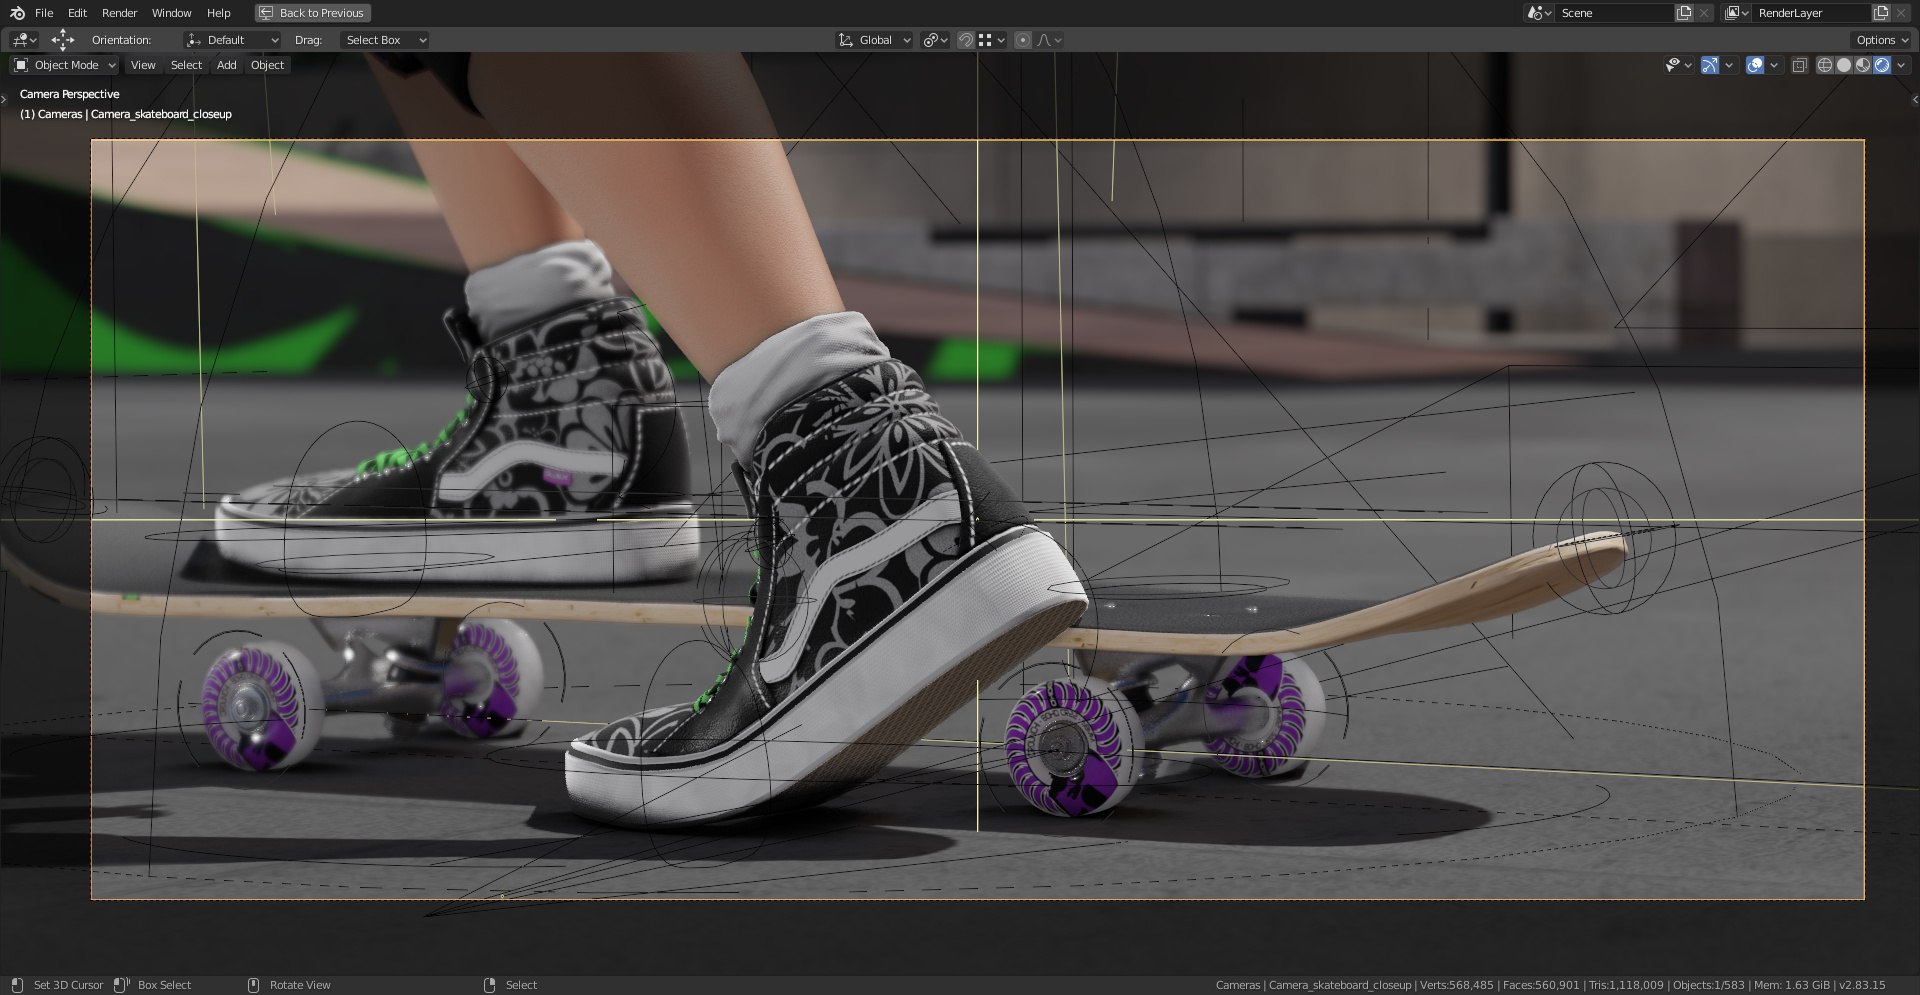
Task: Click the add view layer icon
Action: [1881, 13]
